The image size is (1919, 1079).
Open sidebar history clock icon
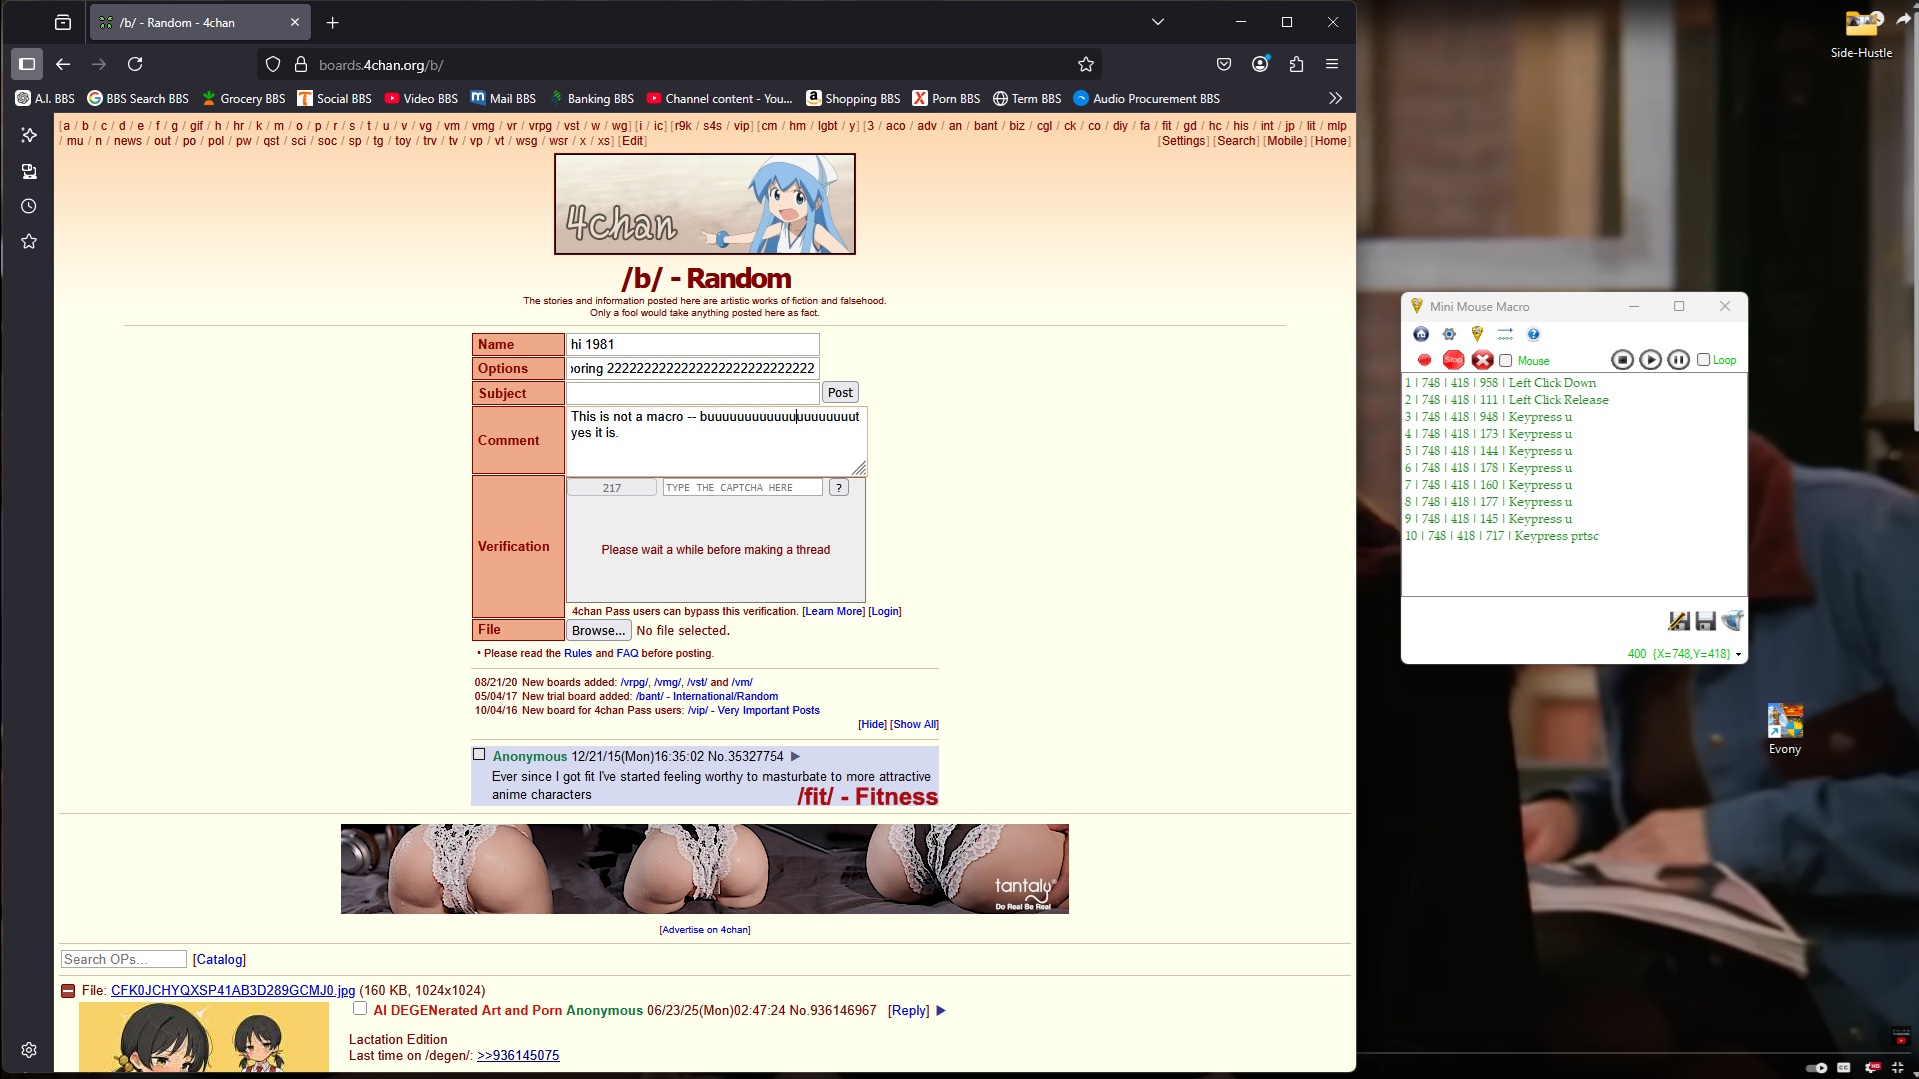[29, 206]
